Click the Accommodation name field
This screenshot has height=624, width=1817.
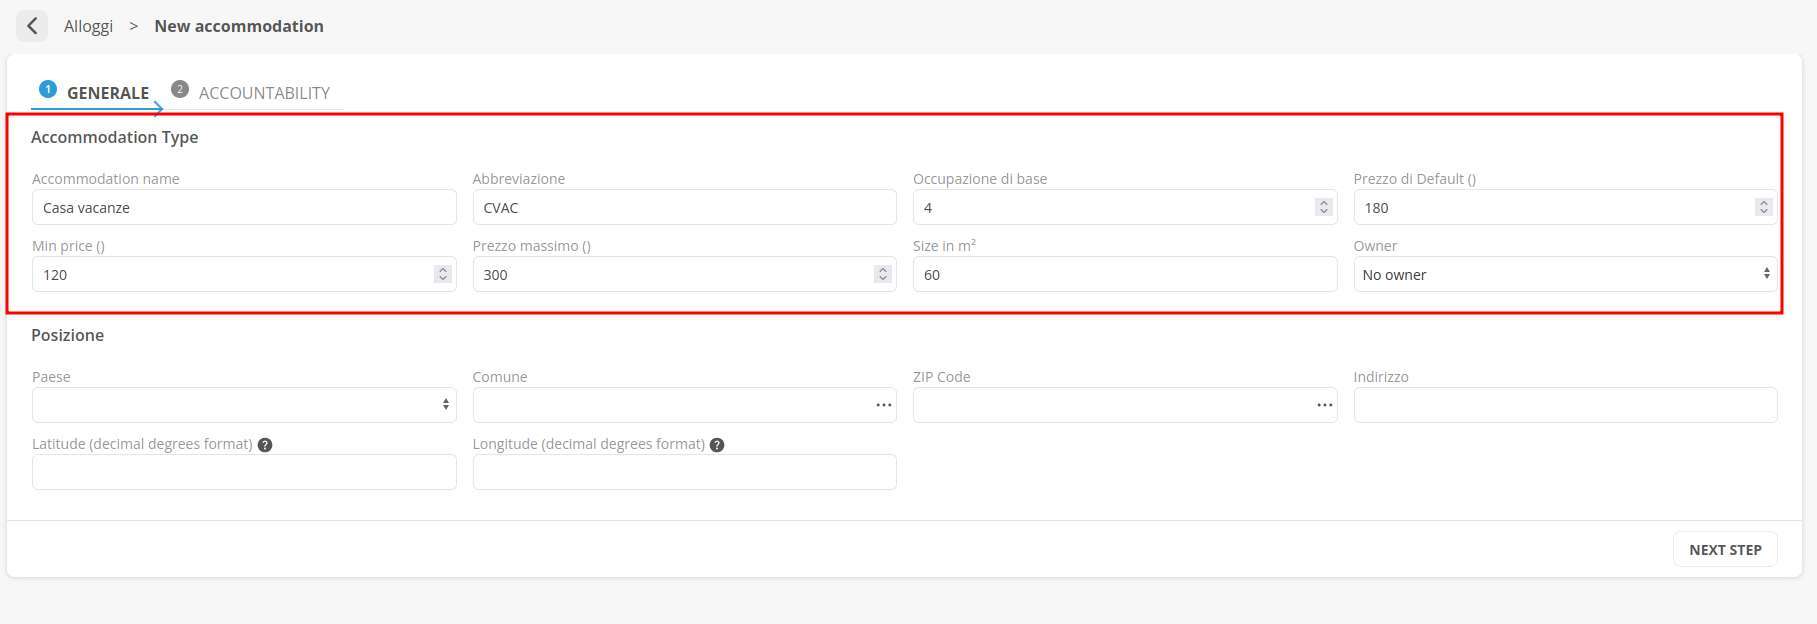(244, 208)
